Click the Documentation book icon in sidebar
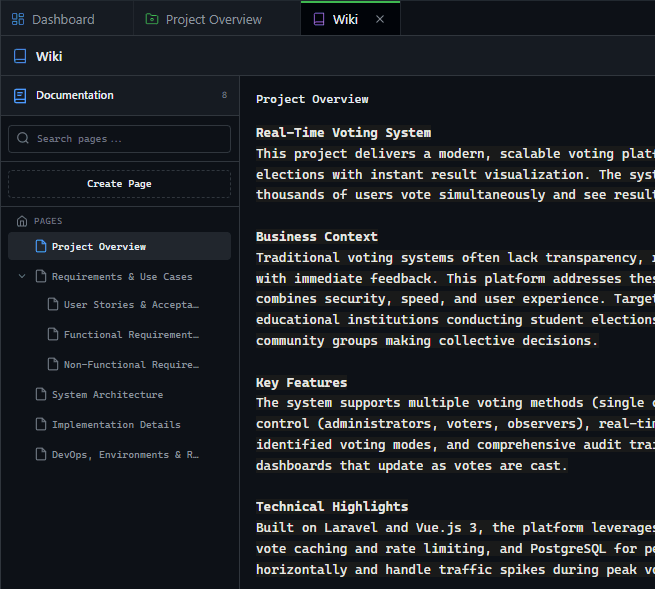 click(x=20, y=96)
